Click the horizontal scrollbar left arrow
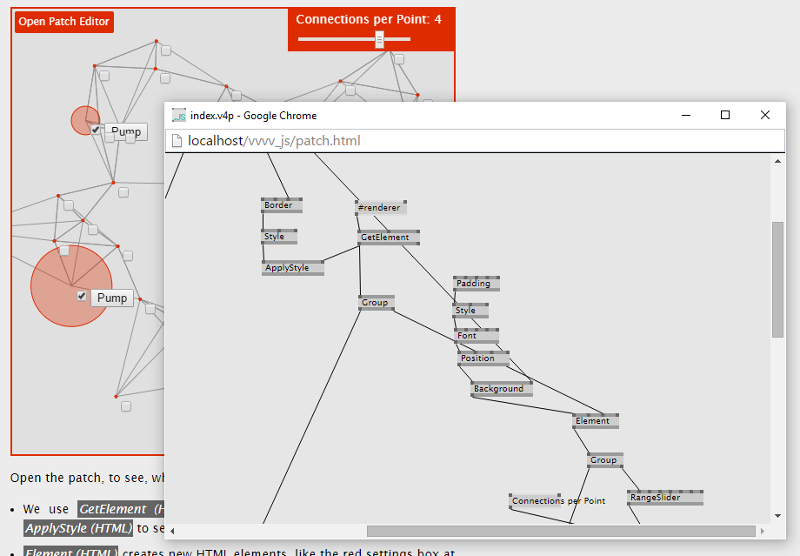 [172, 531]
